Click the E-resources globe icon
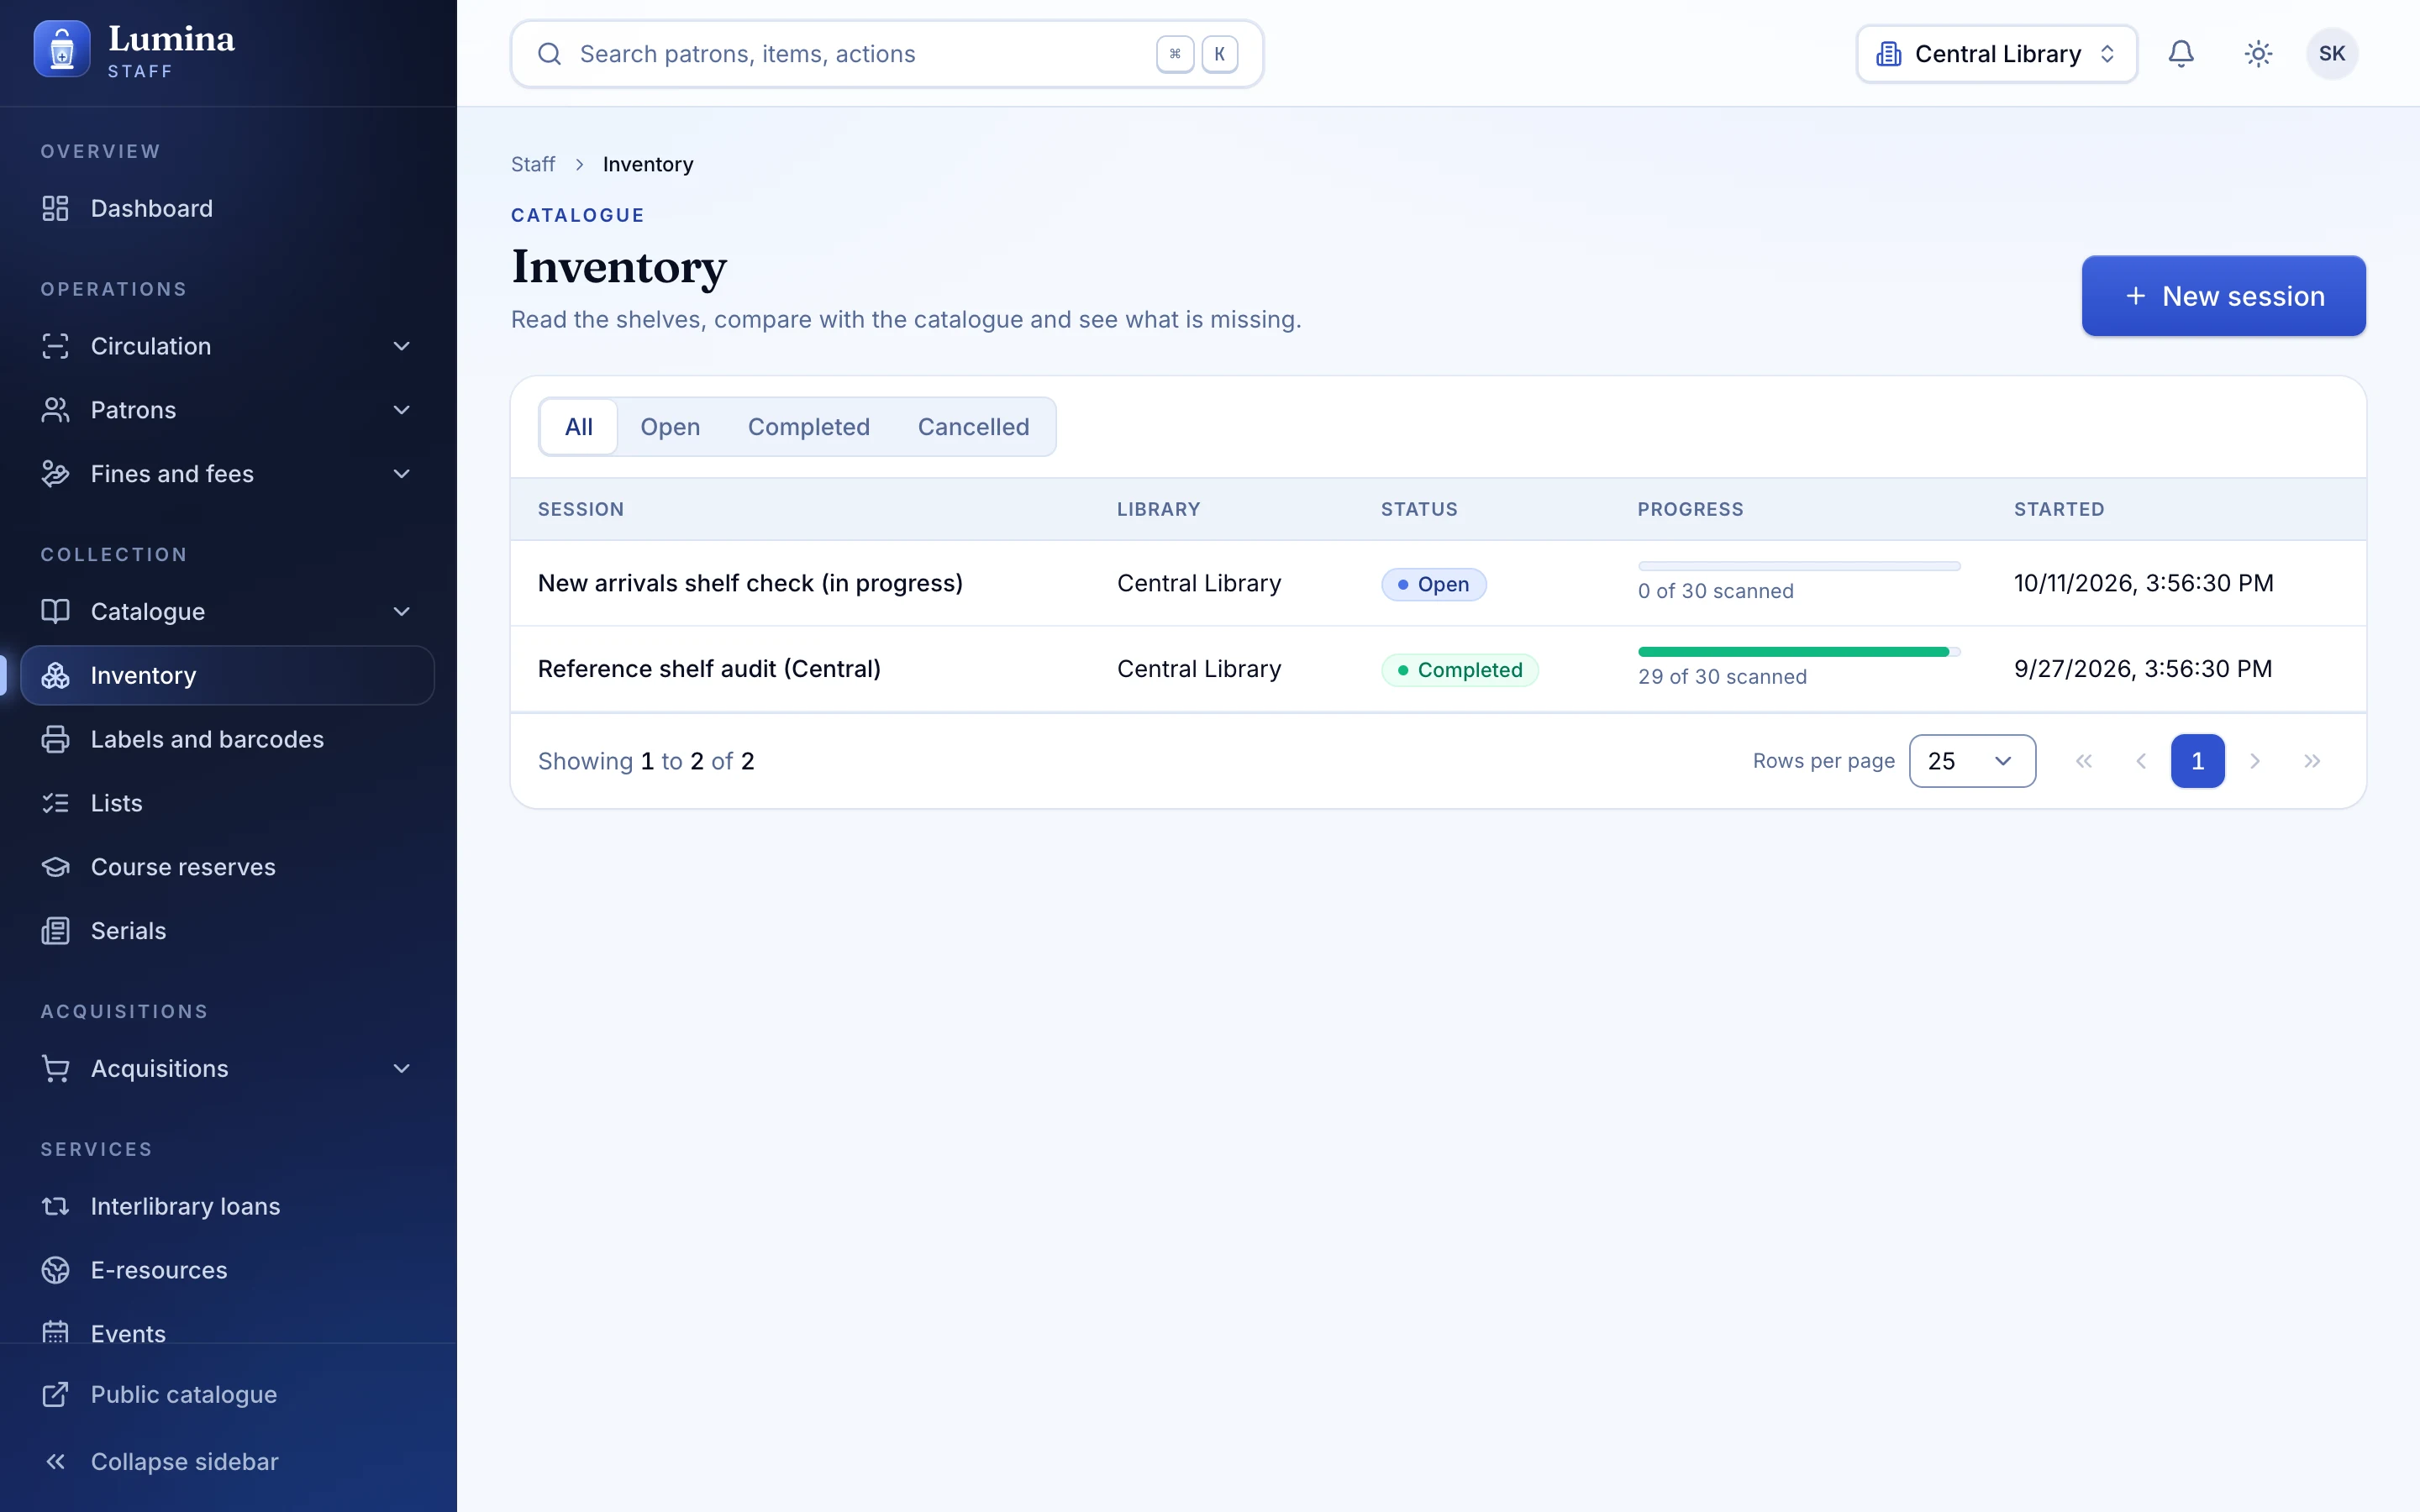Image resolution: width=2420 pixels, height=1512 pixels. pyautogui.click(x=55, y=1270)
